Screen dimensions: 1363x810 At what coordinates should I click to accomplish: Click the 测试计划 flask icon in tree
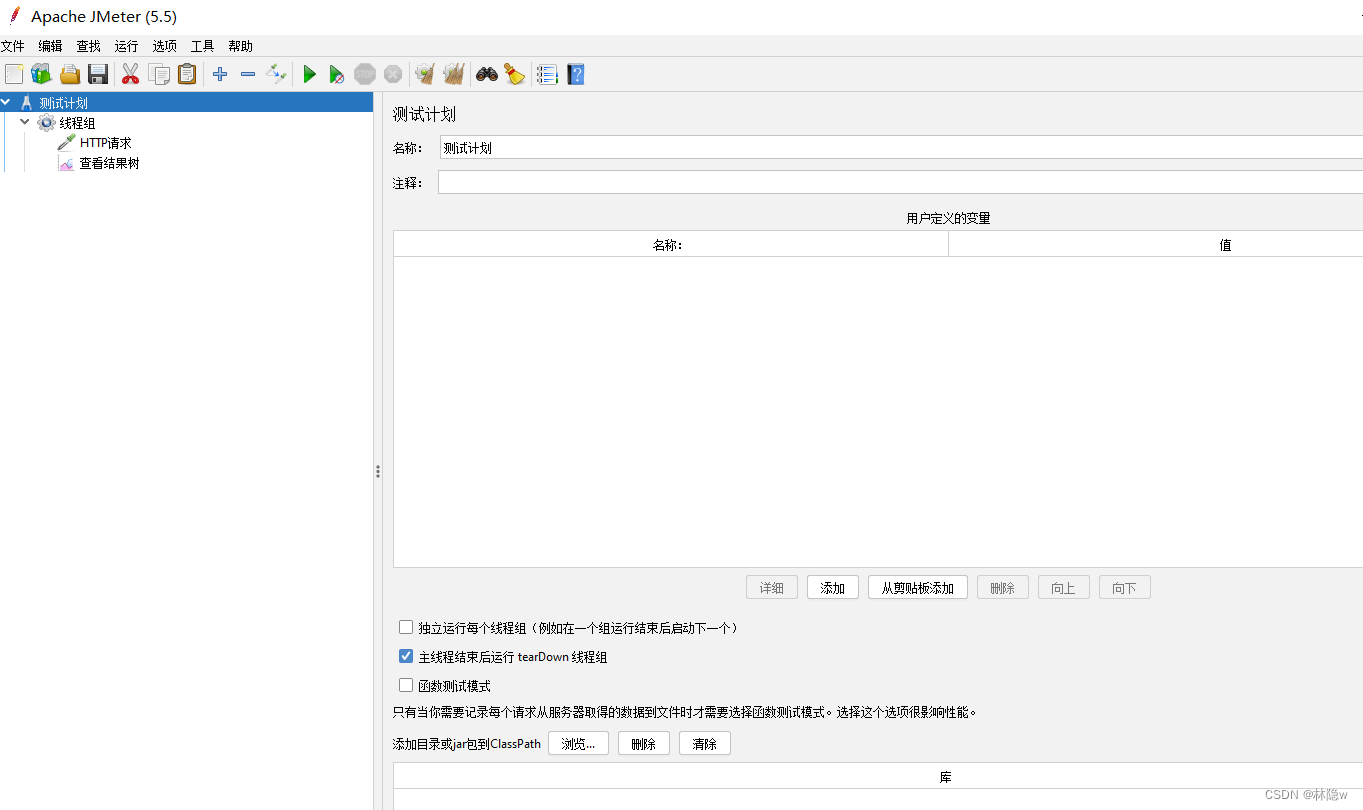pyautogui.click(x=26, y=103)
